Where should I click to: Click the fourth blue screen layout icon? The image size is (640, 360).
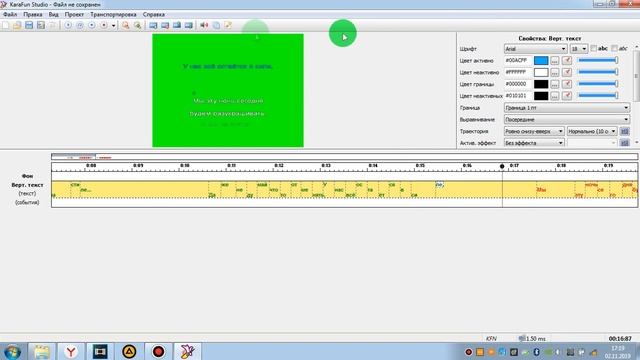[x=189, y=25]
